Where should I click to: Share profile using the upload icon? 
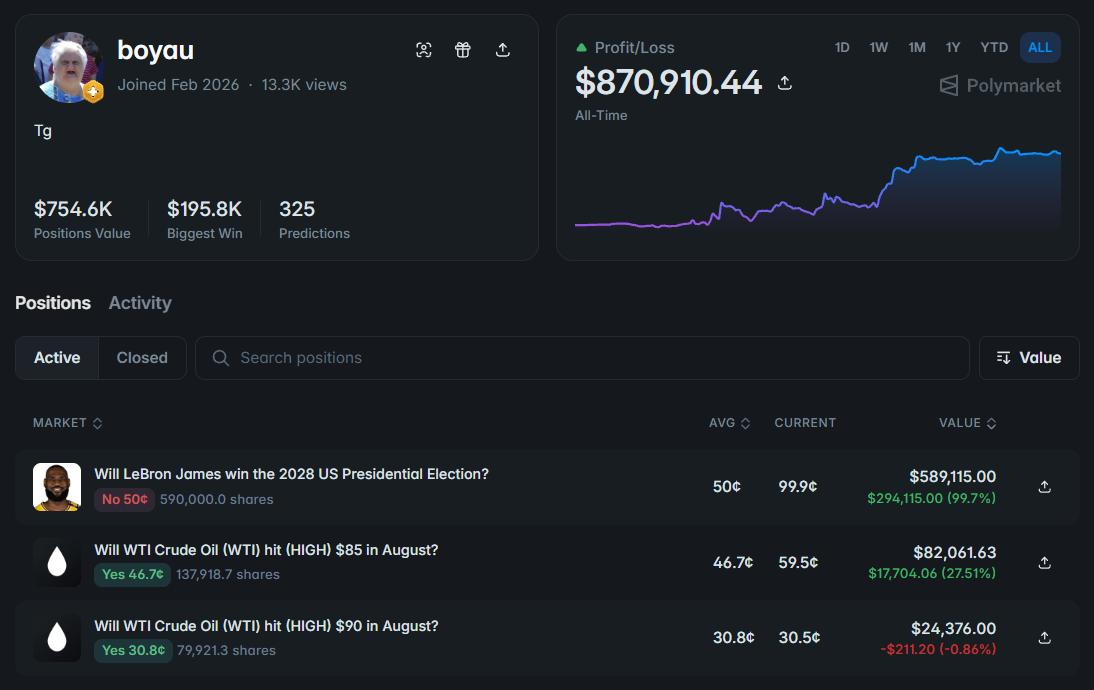pyautogui.click(x=502, y=50)
